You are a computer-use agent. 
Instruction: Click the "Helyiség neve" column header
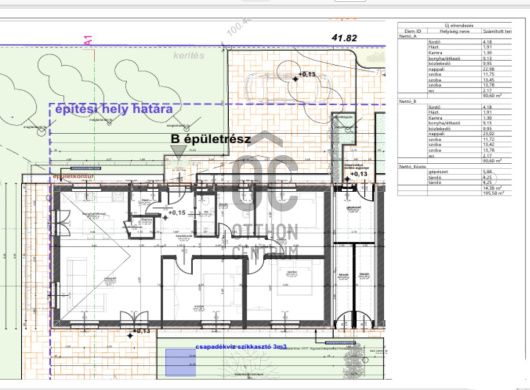tap(455, 31)
